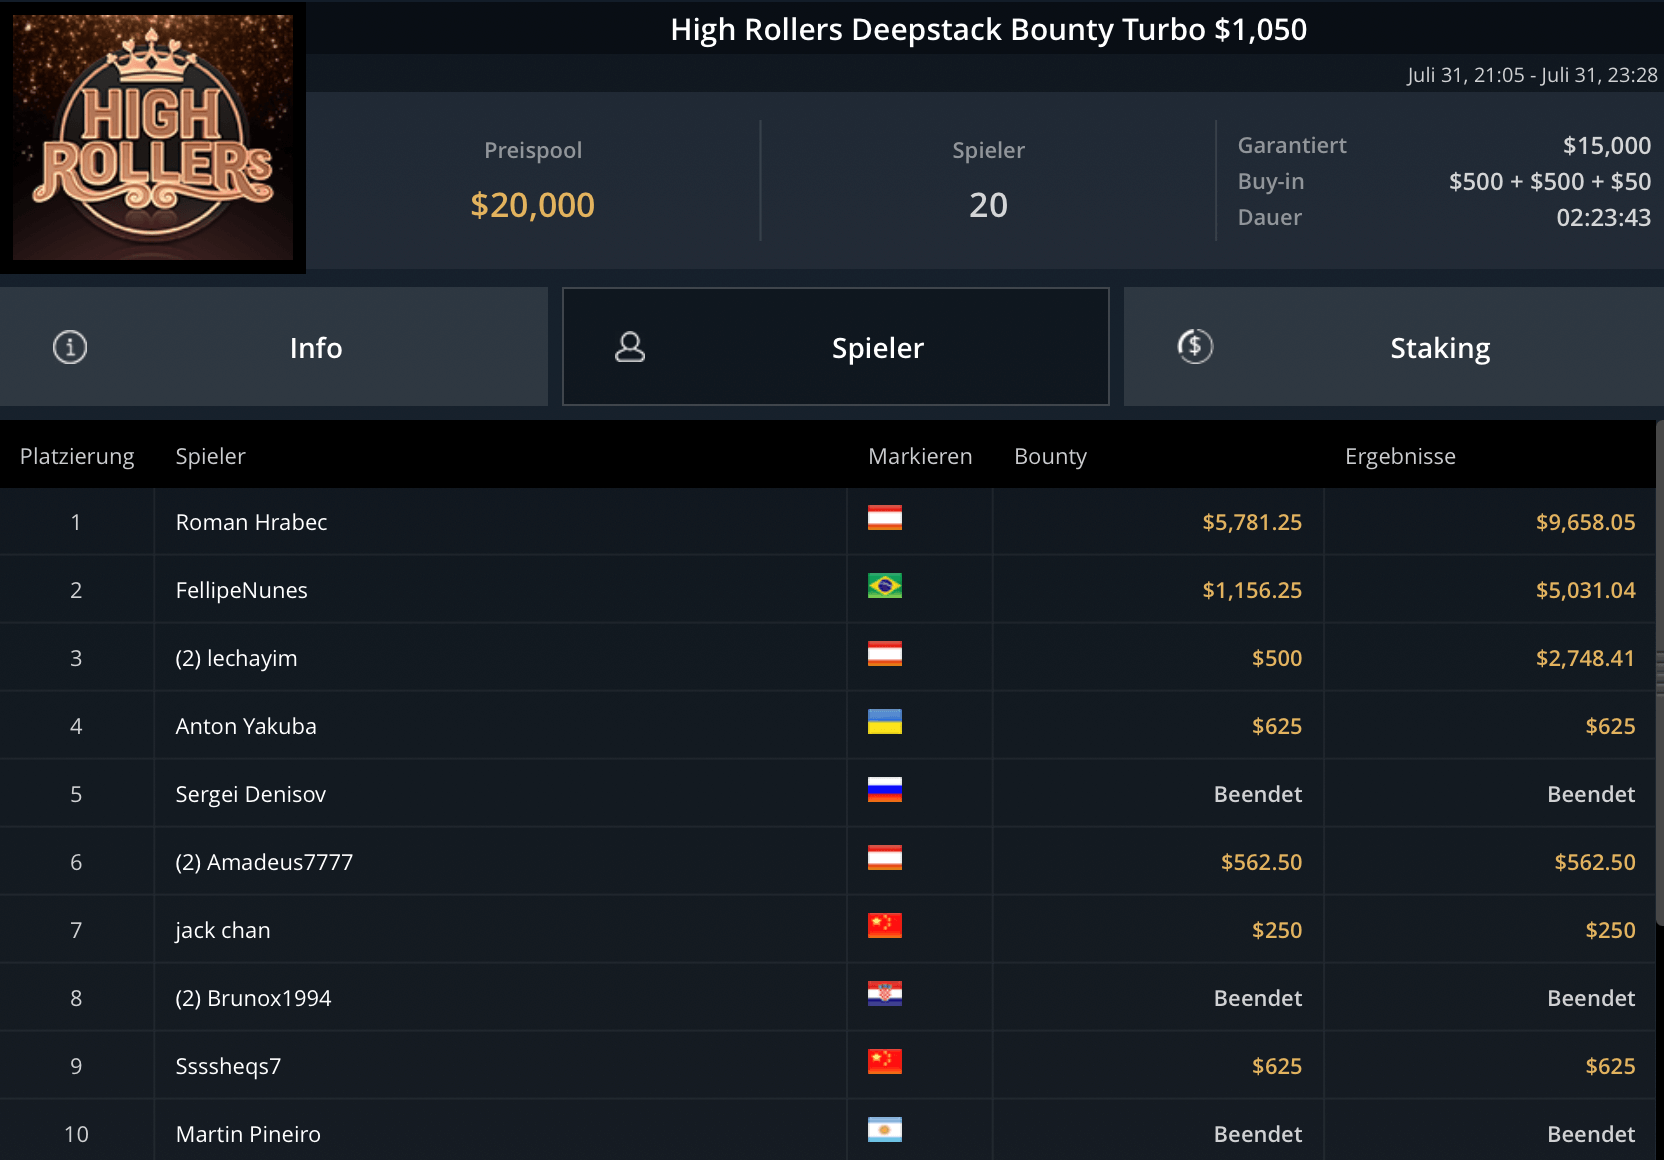Click the person silhouette icon
The height and width of the screenshot is (1160, 1664).
tap(630, 347)
